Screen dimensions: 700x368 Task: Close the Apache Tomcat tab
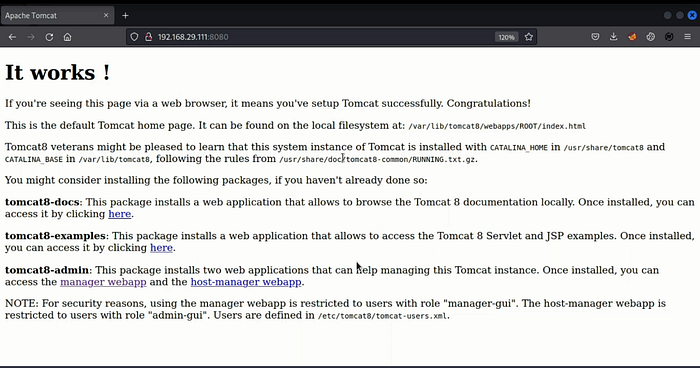(106, 15)
